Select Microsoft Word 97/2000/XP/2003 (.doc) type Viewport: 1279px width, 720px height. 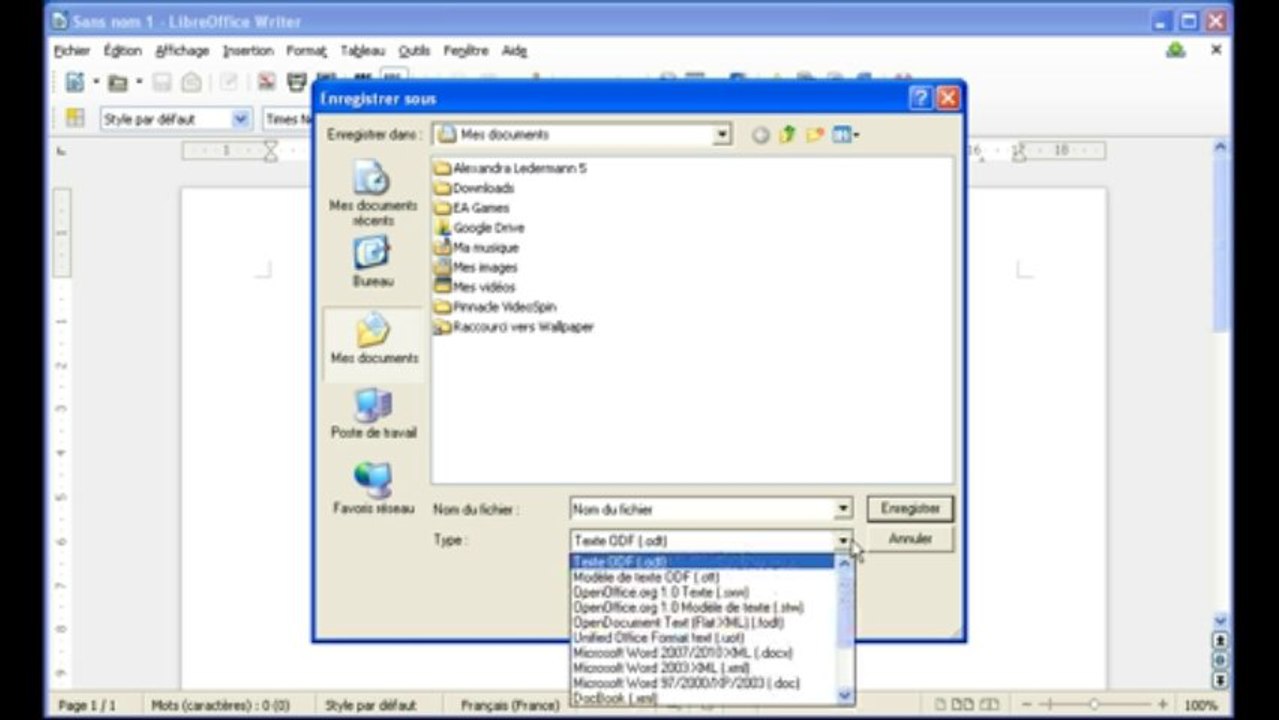(x=703, y=683)
